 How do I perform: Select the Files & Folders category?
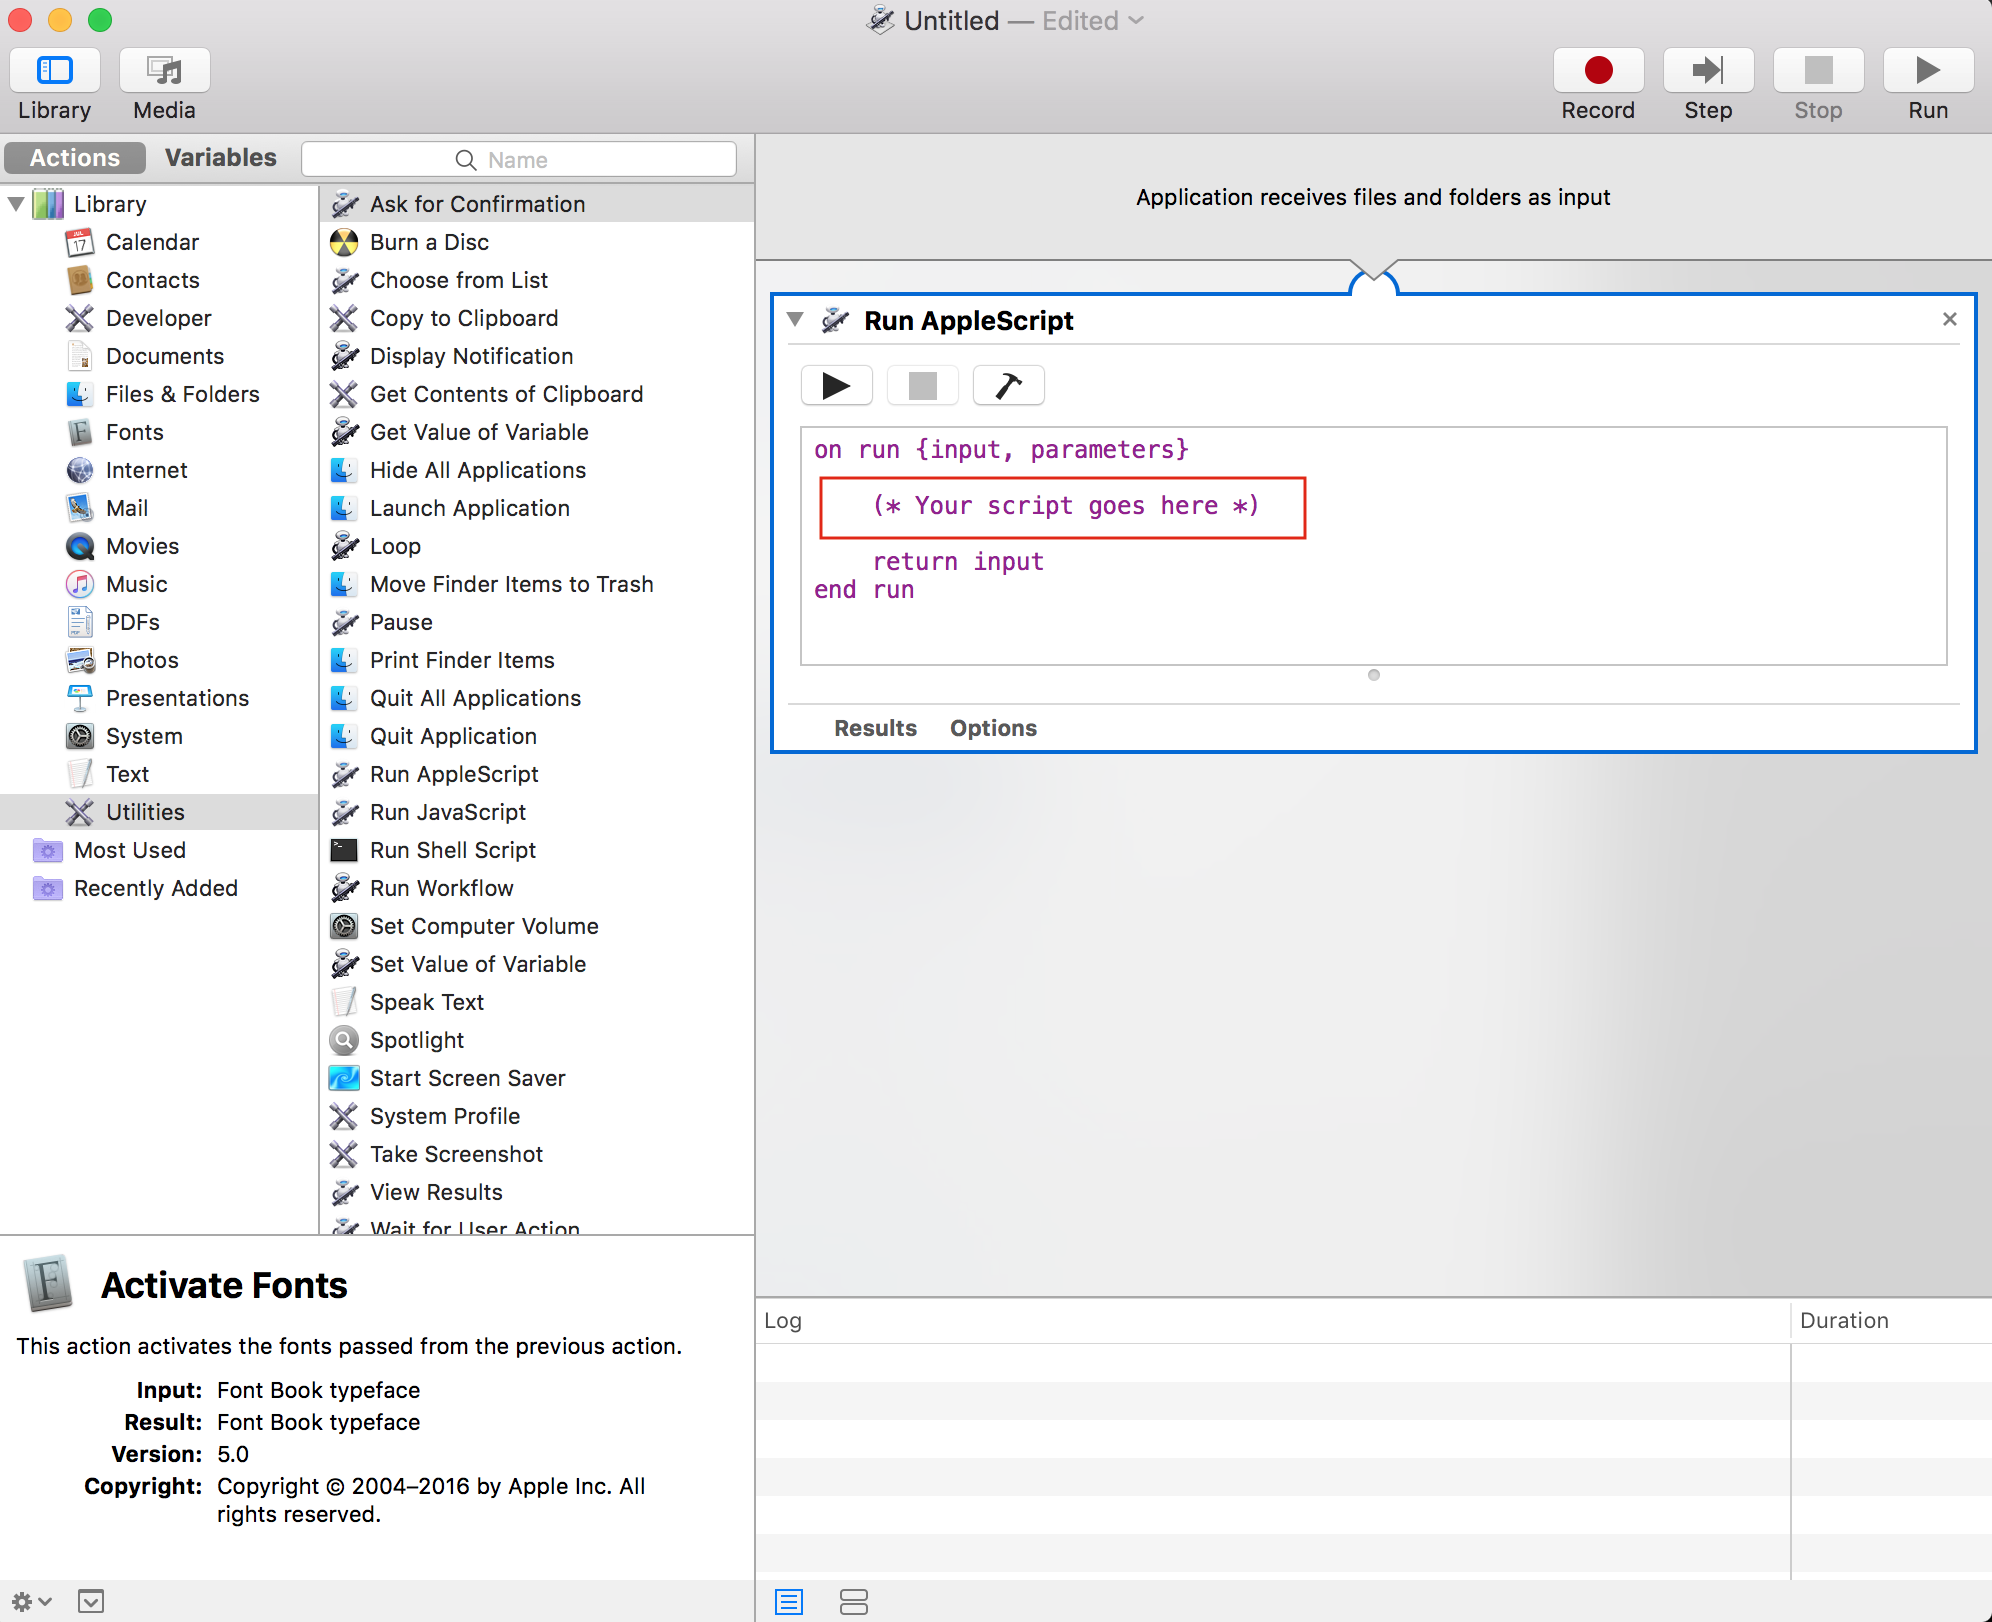coord(182,394)
